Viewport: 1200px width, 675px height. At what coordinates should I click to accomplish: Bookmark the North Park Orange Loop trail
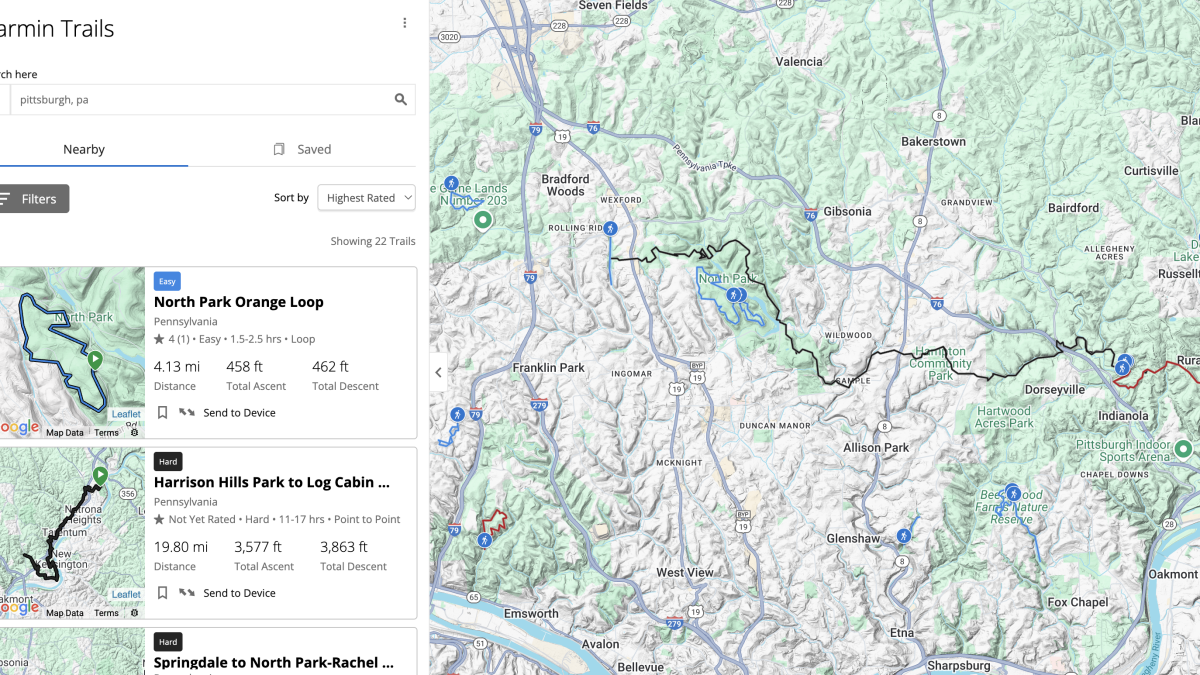point(162,412)
